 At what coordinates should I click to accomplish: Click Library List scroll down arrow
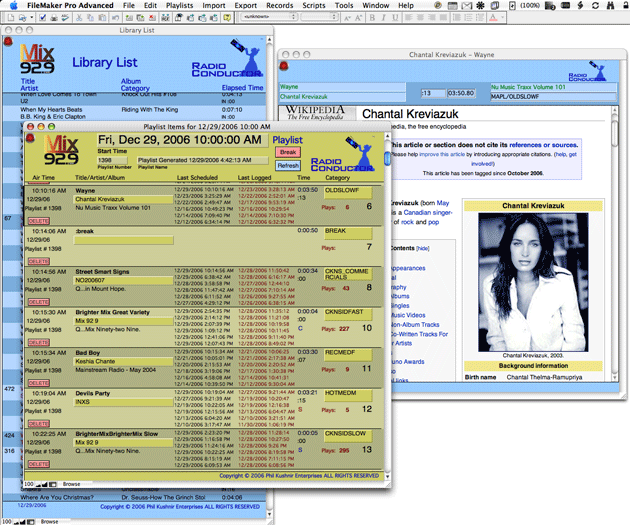click(x=269, y=514)
